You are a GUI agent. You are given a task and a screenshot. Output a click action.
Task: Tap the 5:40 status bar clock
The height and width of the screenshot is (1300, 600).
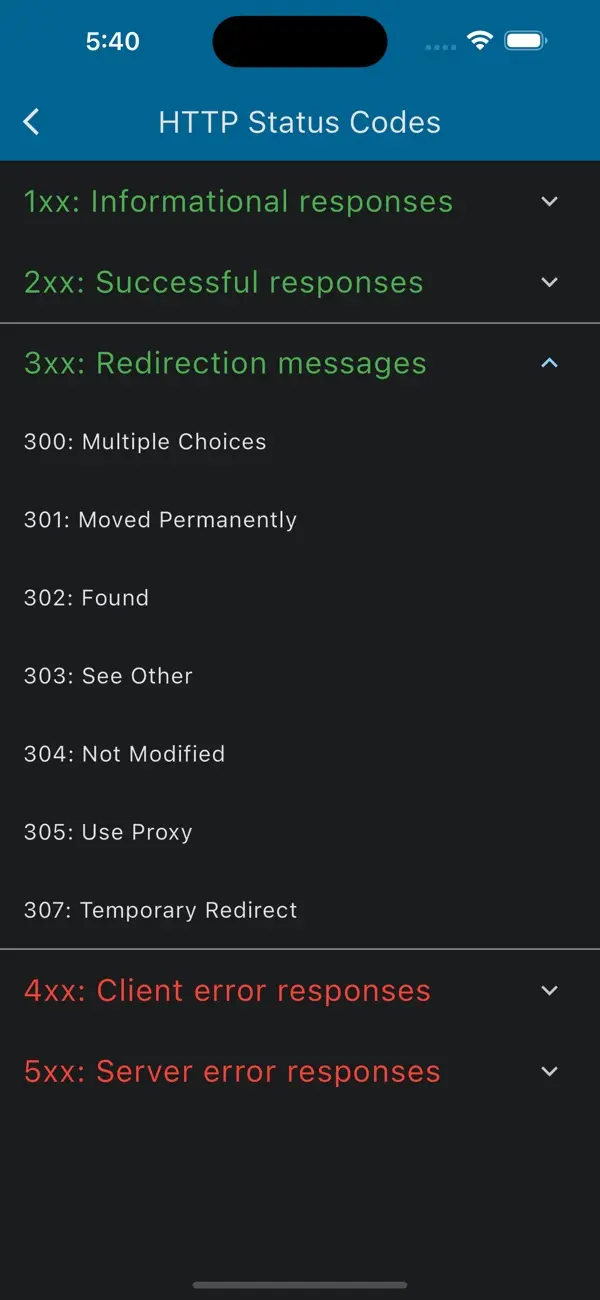click(112, 41)
